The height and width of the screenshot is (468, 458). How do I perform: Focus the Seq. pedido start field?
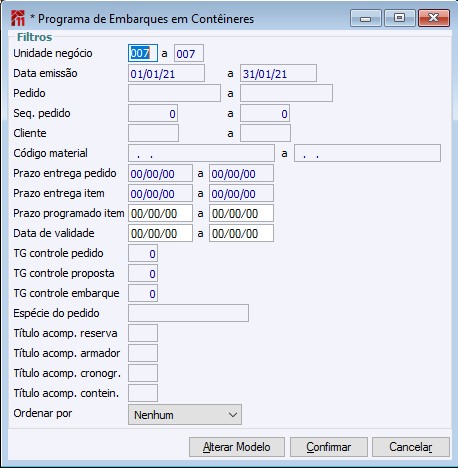(x=153, y=113)
